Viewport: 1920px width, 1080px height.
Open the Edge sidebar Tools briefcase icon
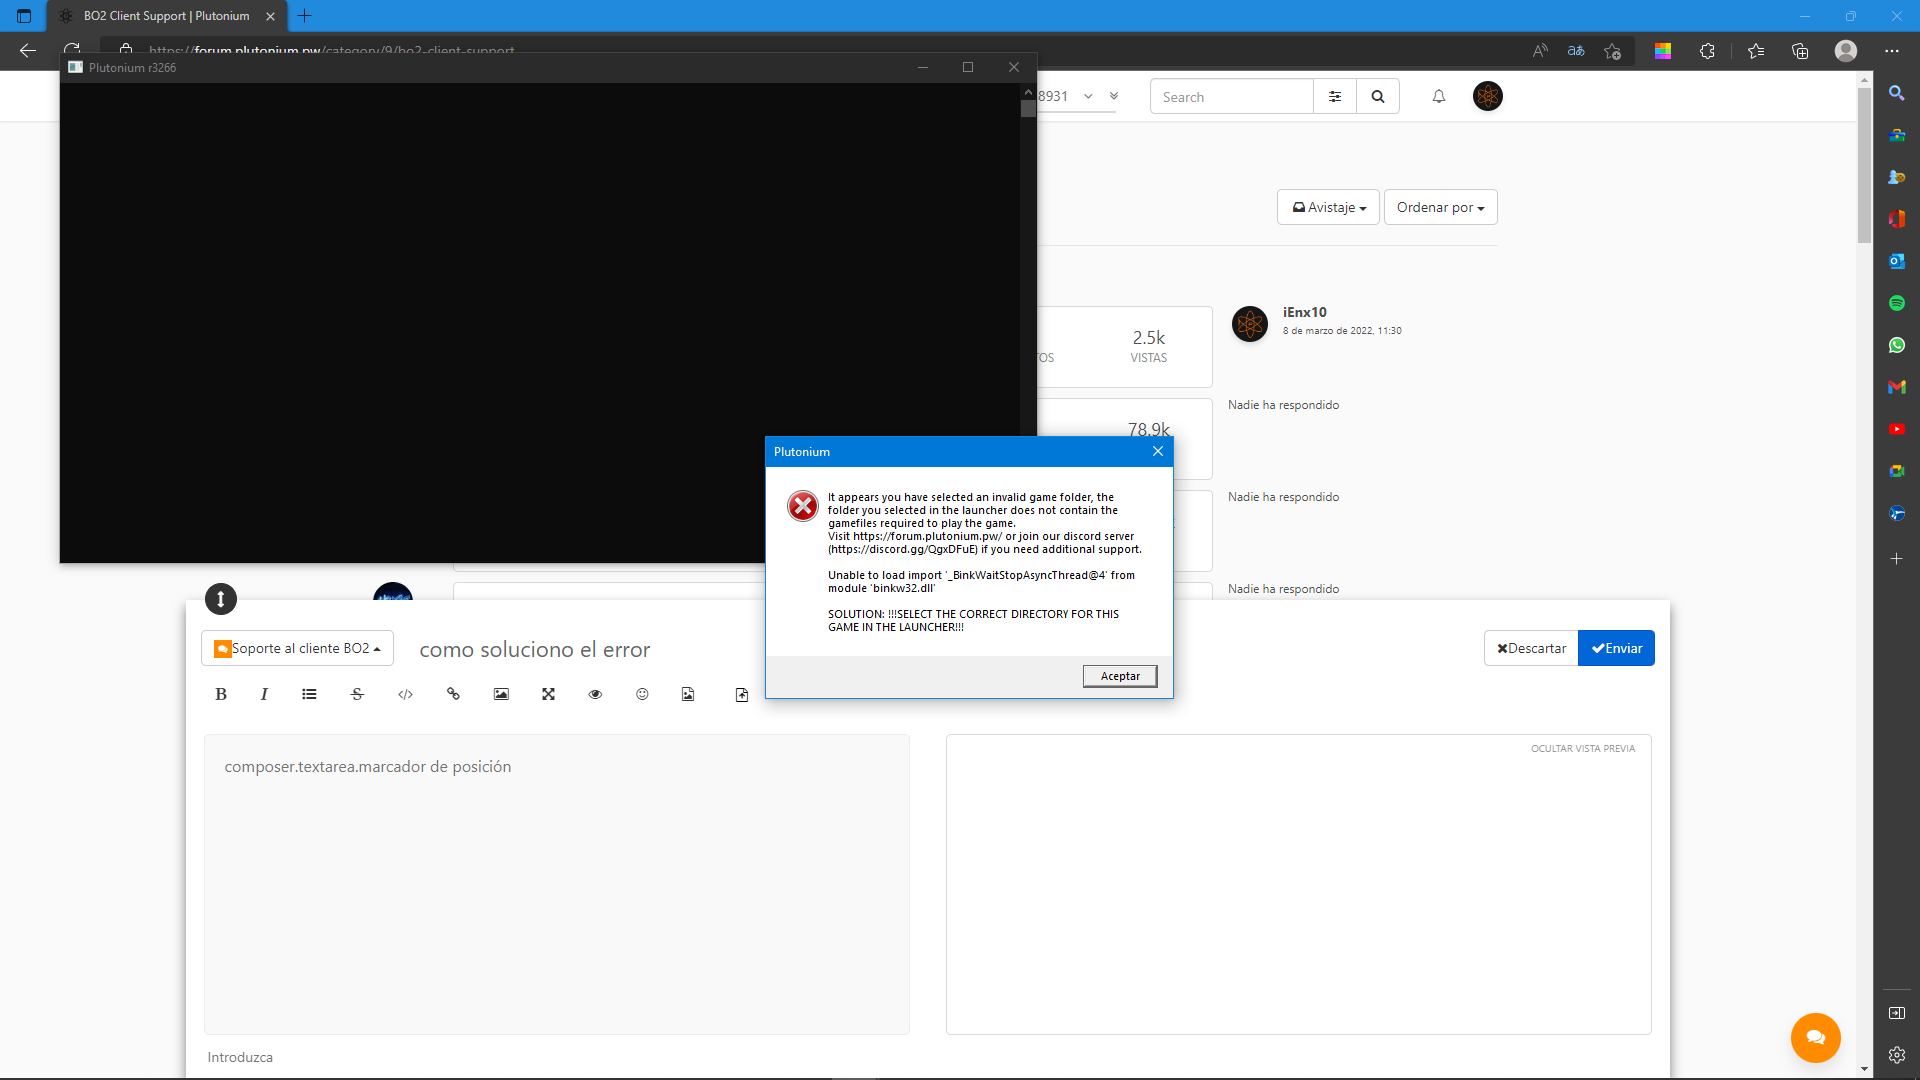point(1896,135)
